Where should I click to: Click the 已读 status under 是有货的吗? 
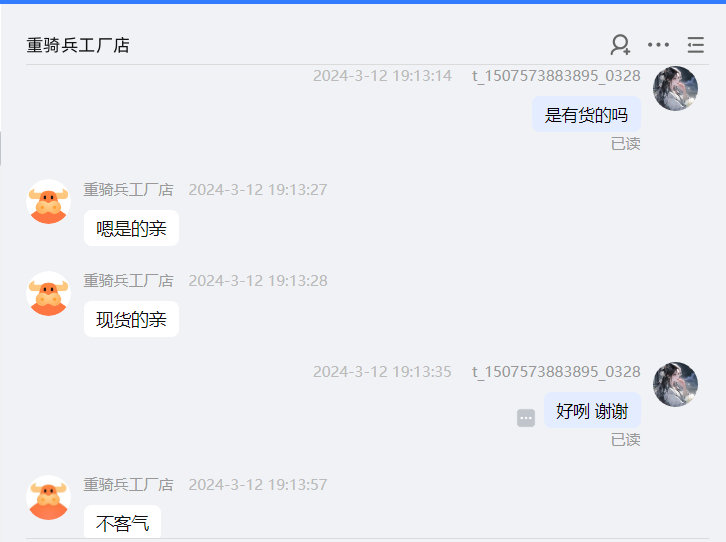[x=626, y=144]
